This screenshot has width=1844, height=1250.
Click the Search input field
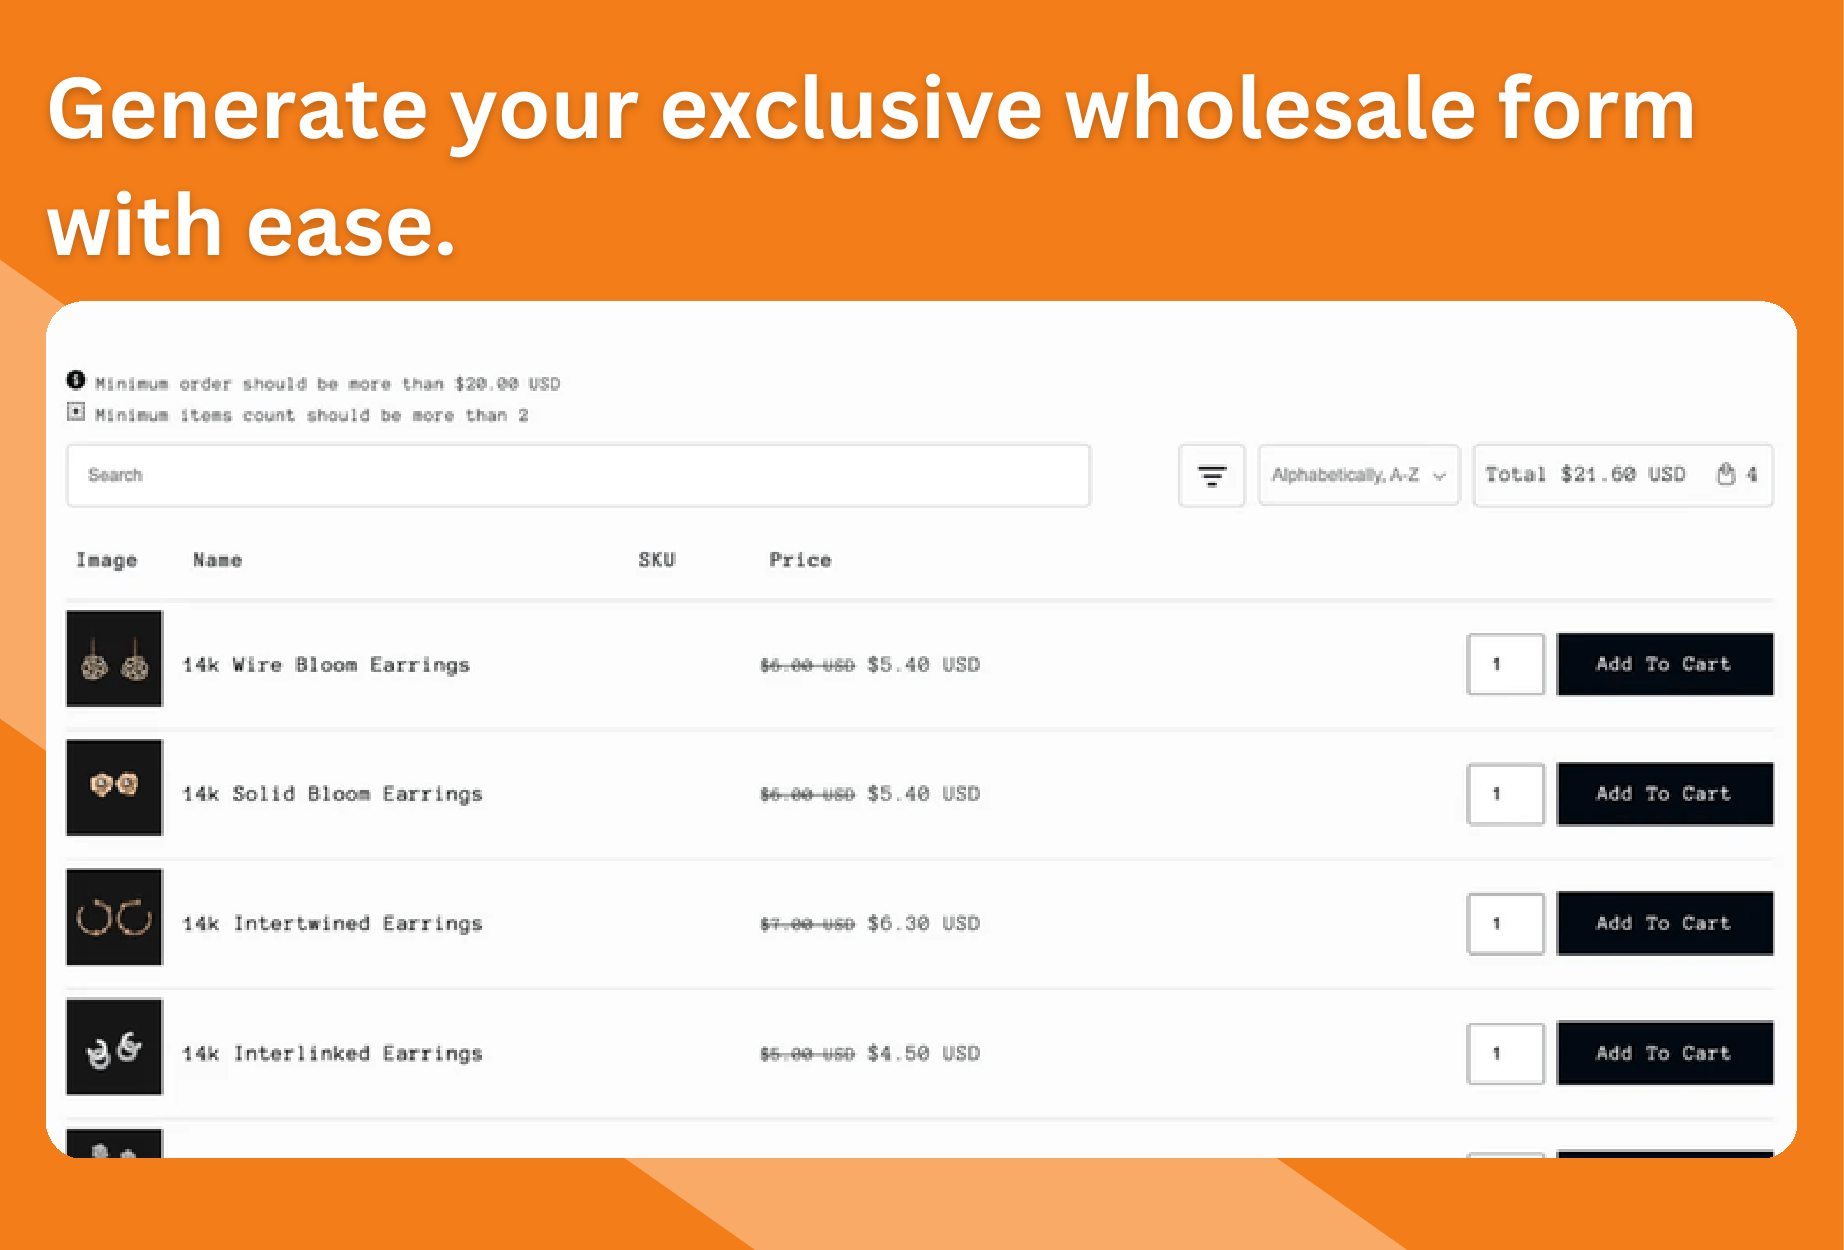[577, 475]
